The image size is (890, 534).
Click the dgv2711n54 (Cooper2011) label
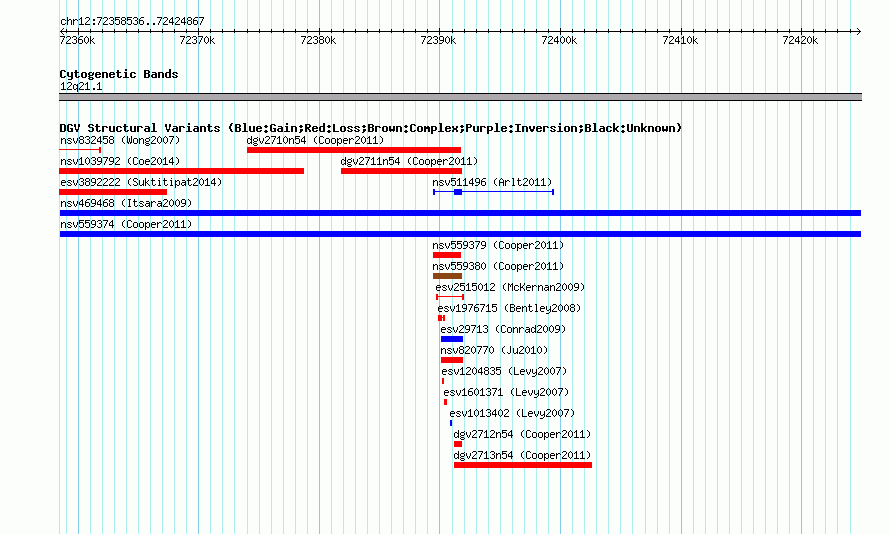(409, 161)
